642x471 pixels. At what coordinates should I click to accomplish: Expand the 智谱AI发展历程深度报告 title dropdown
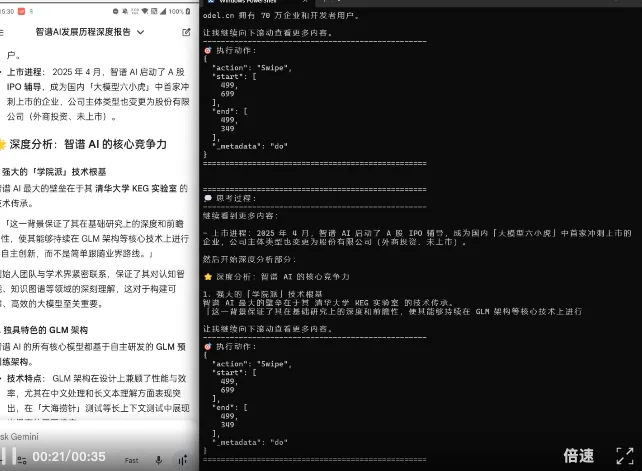click(140, 32)
